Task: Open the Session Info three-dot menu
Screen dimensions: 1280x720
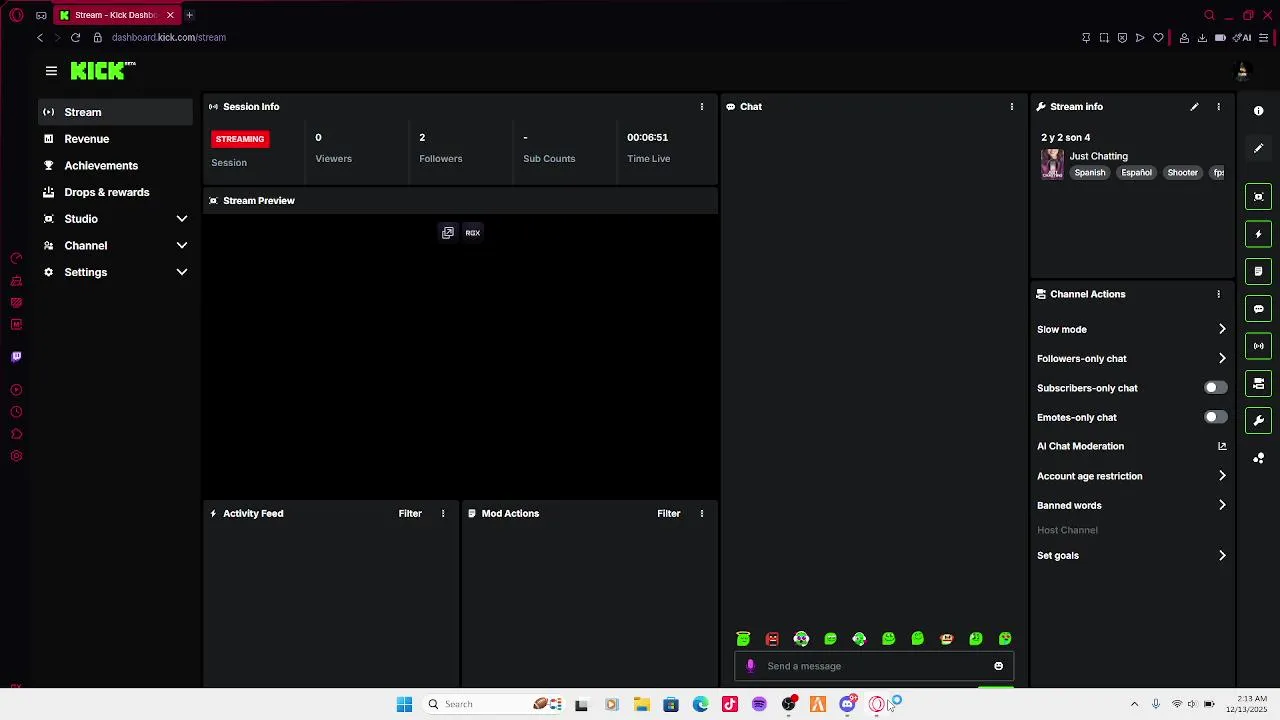Action: pos(702,107)
